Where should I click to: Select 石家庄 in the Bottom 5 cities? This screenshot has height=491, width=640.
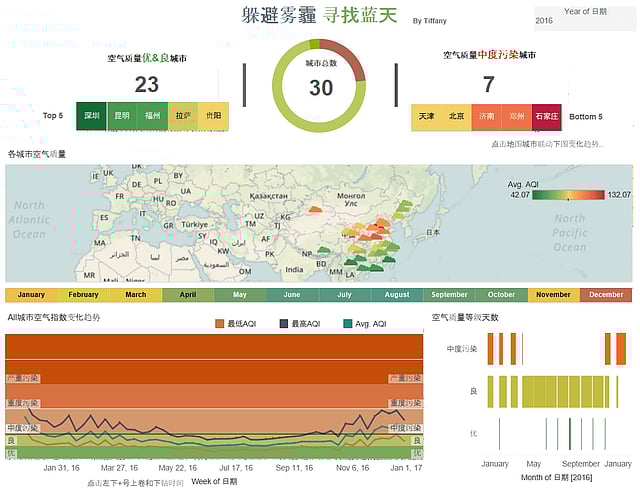(547, 116)
